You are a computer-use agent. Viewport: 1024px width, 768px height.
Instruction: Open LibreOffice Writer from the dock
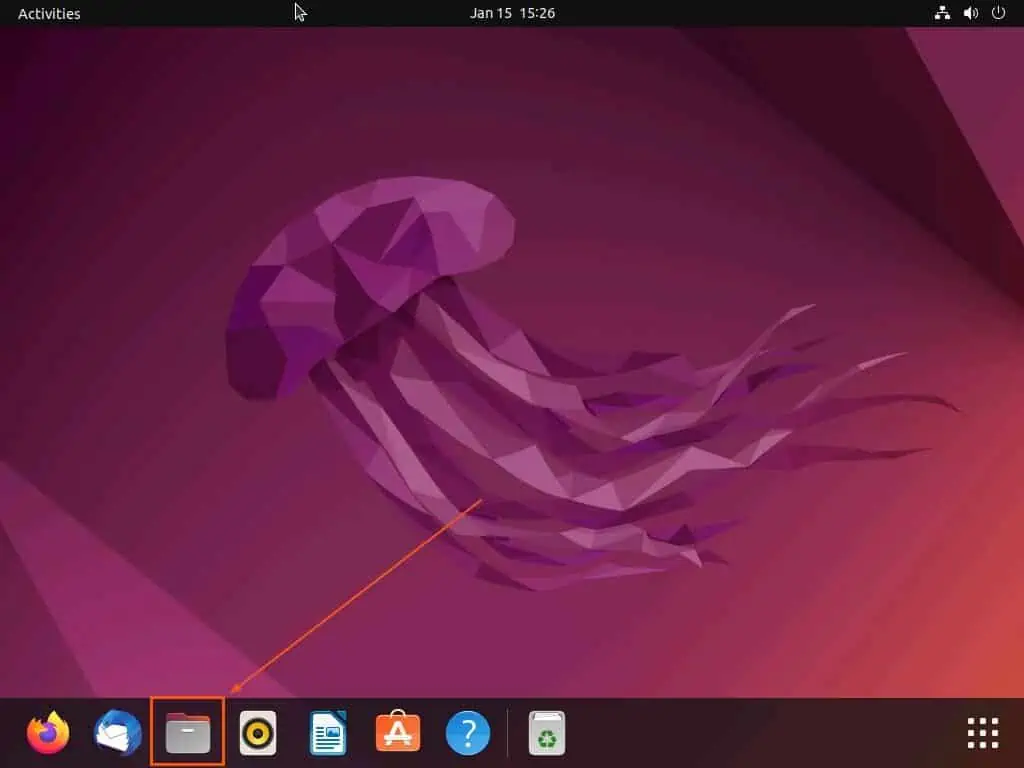point(327,732)
